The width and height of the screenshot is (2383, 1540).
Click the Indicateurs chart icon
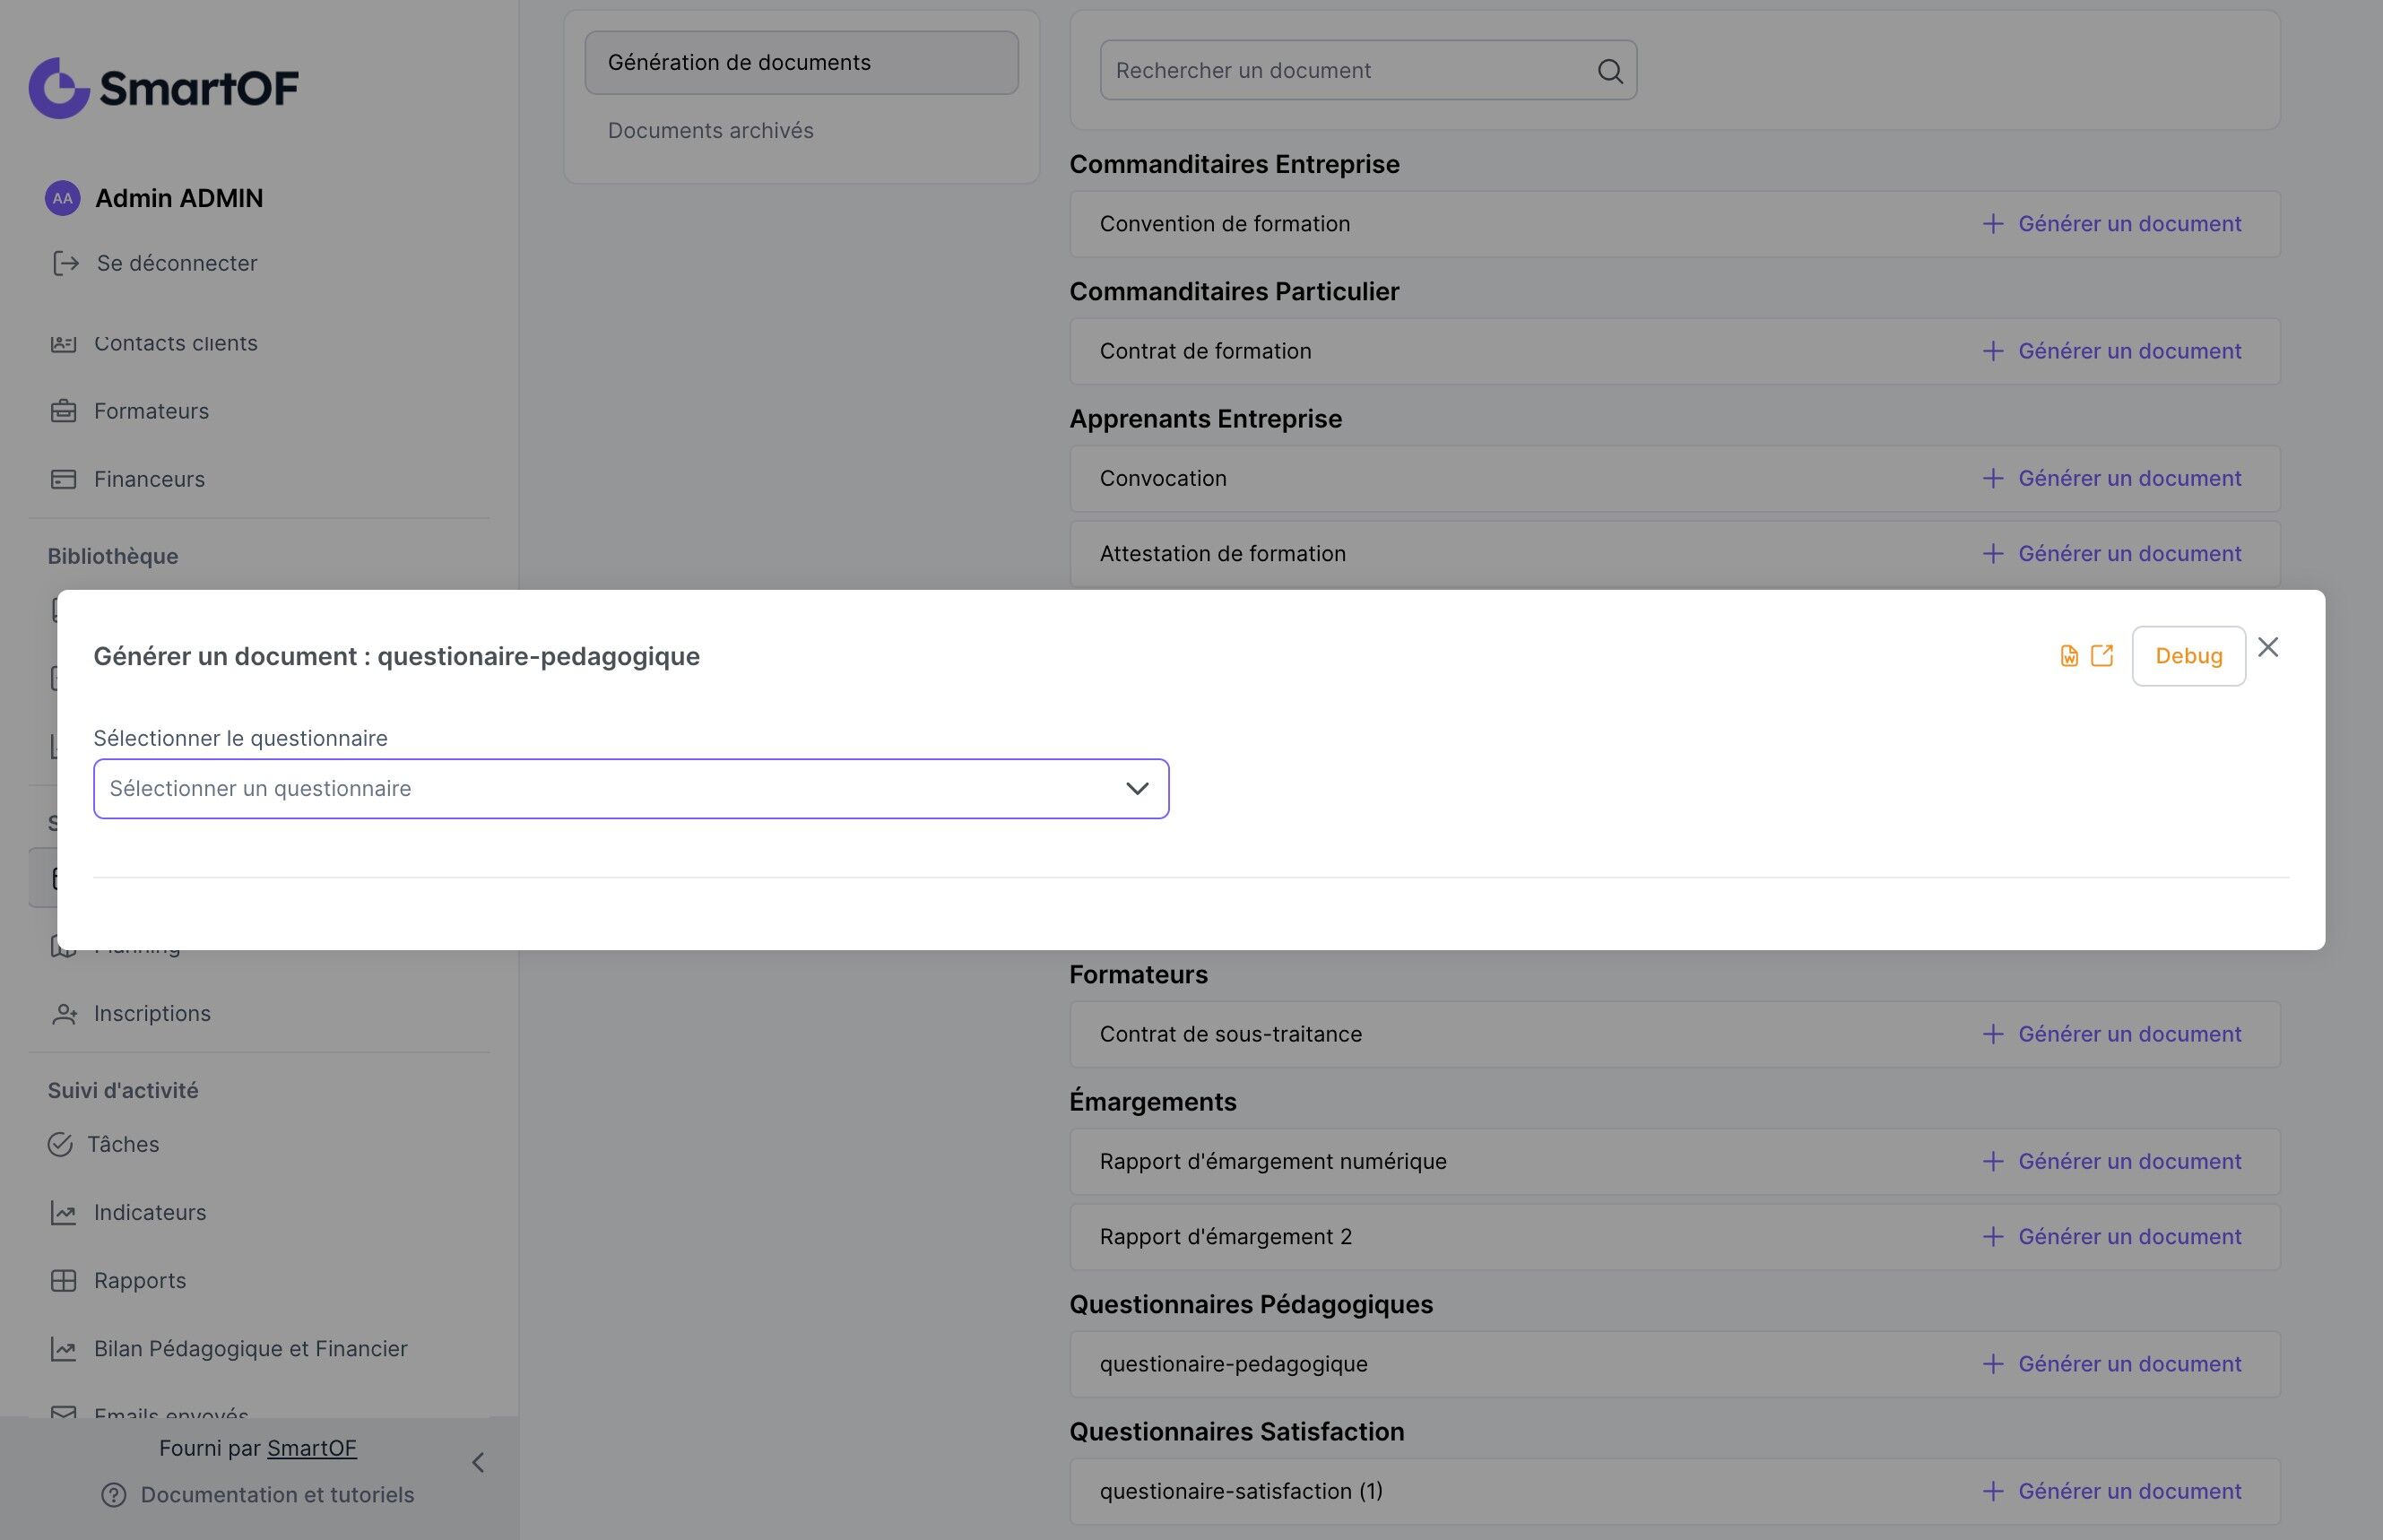tap(63, 1212)
